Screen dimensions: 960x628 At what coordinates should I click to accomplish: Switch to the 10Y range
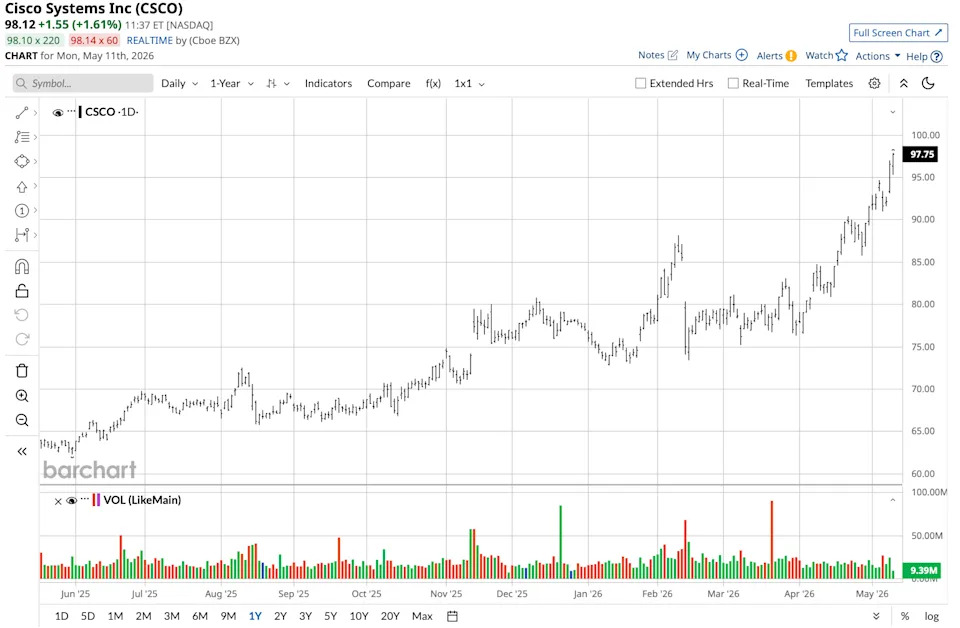click(x=359, y=616)
